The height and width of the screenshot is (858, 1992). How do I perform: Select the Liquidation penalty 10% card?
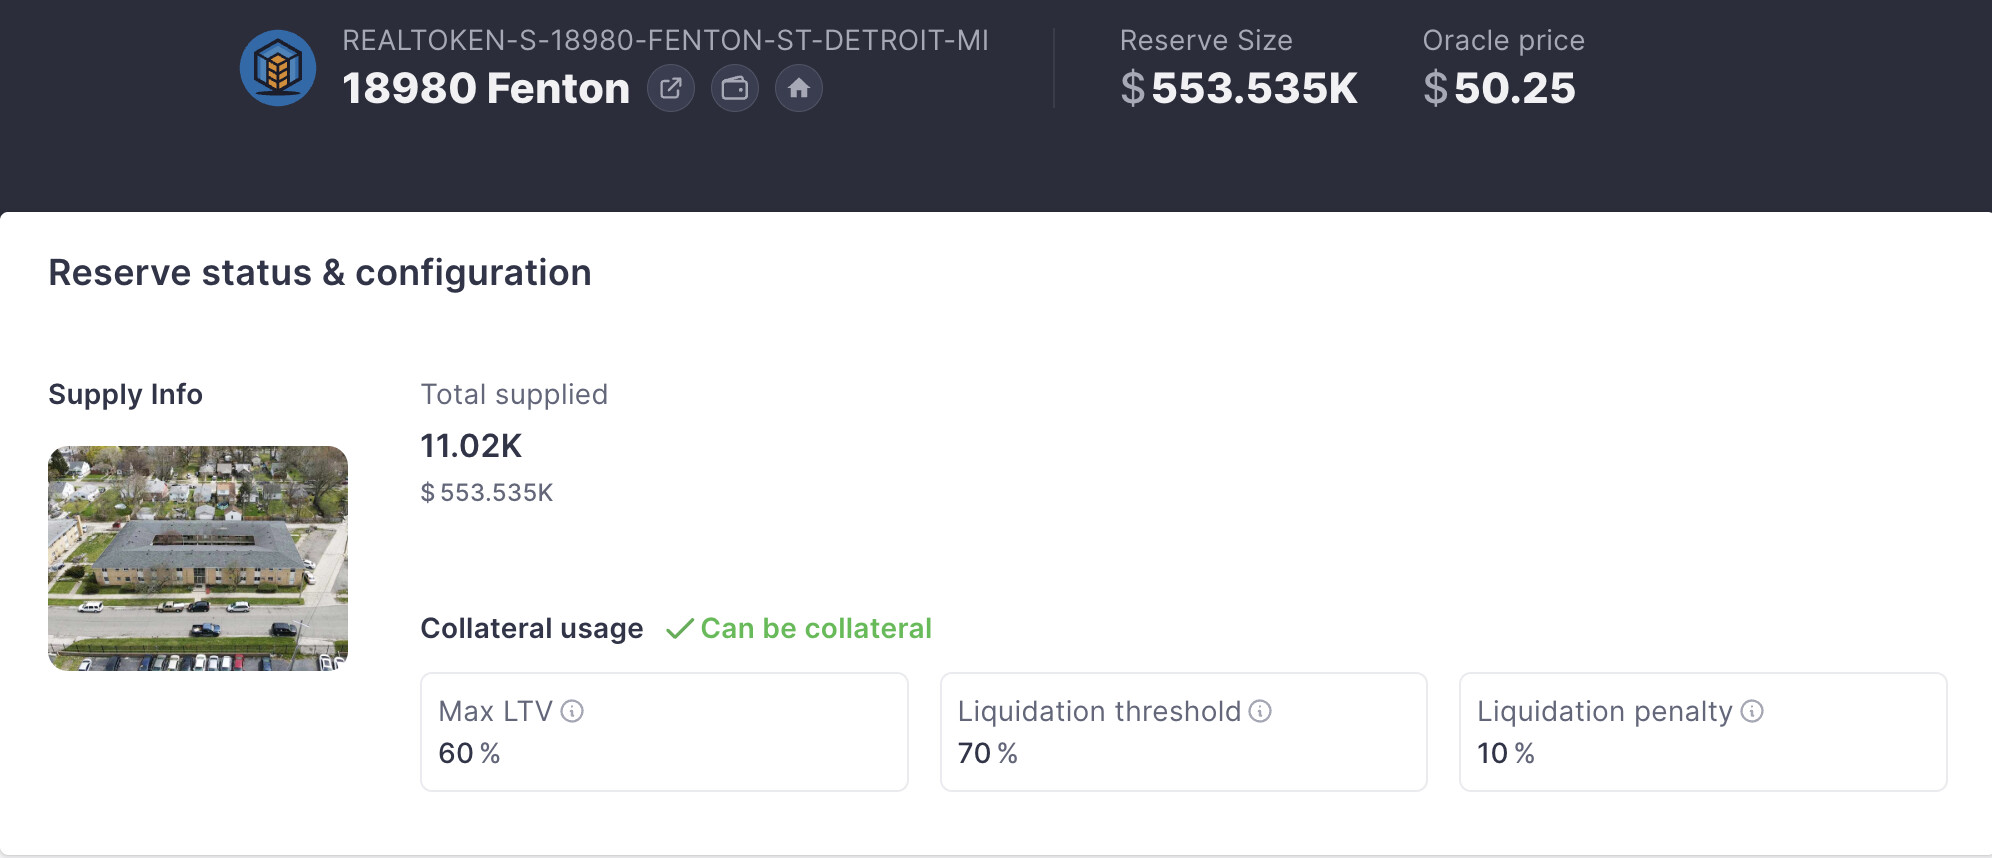[1703, 732]
